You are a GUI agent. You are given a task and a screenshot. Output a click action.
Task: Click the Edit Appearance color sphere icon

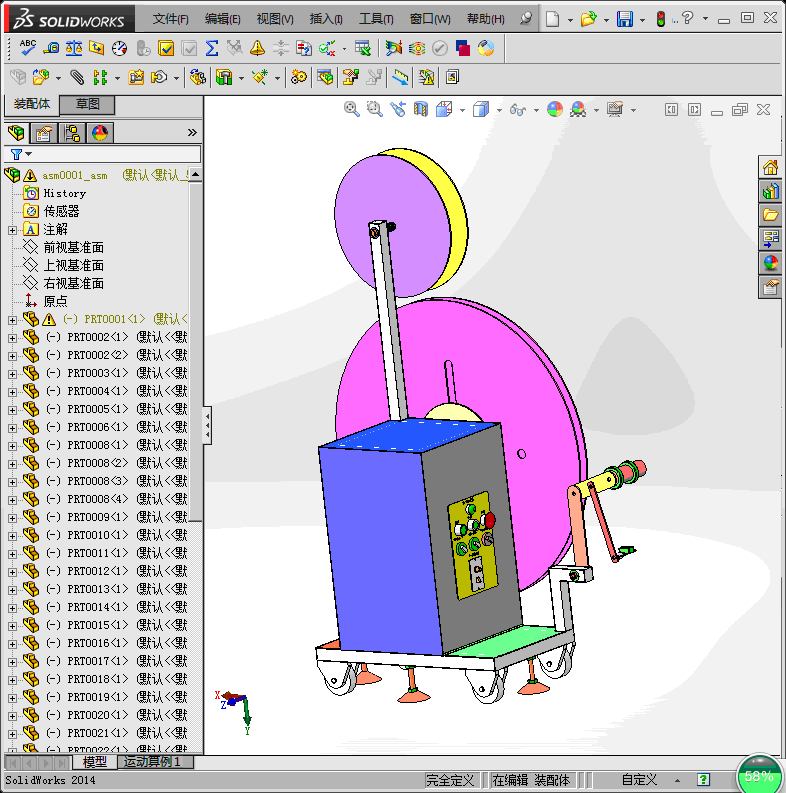coord(555,109)
